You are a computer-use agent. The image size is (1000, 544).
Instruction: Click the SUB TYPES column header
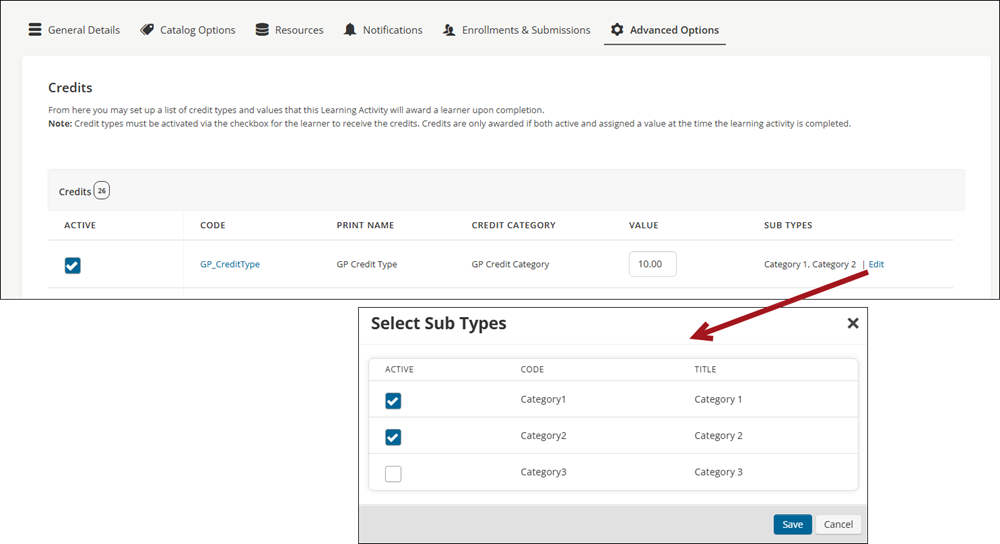[788, 225]
